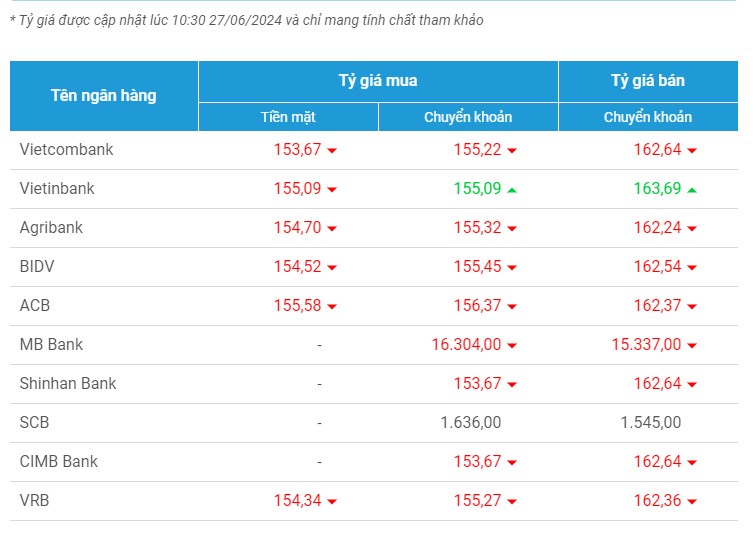This screenshot has width=755, height=536.
Task: Click Chuyển khoản sub-header under Tỷ giá bán
Action: pyautogui.click(x=648, y=117)
